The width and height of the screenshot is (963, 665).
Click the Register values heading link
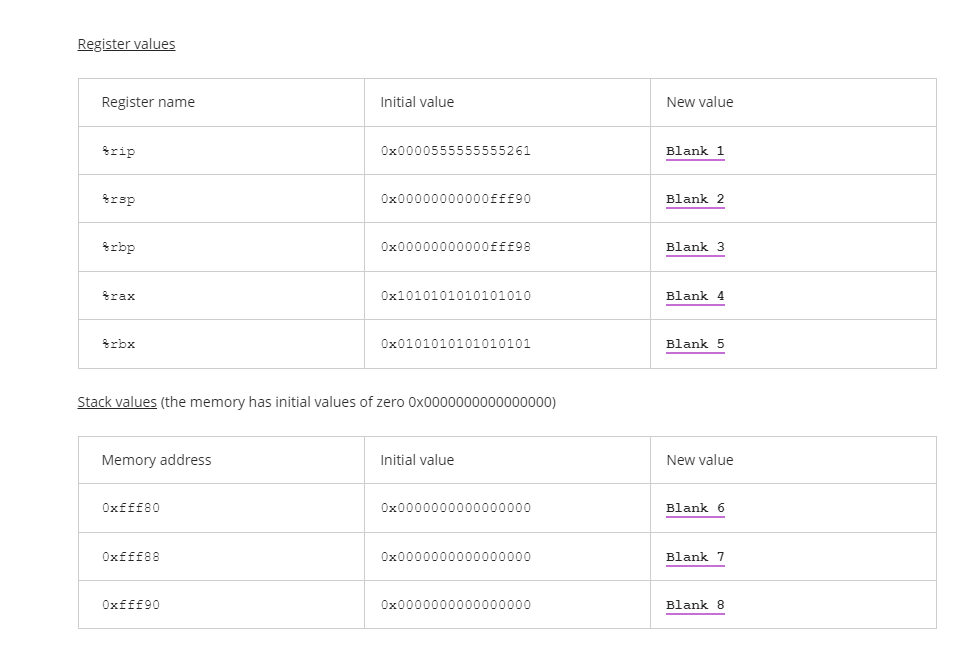(126, 43)
